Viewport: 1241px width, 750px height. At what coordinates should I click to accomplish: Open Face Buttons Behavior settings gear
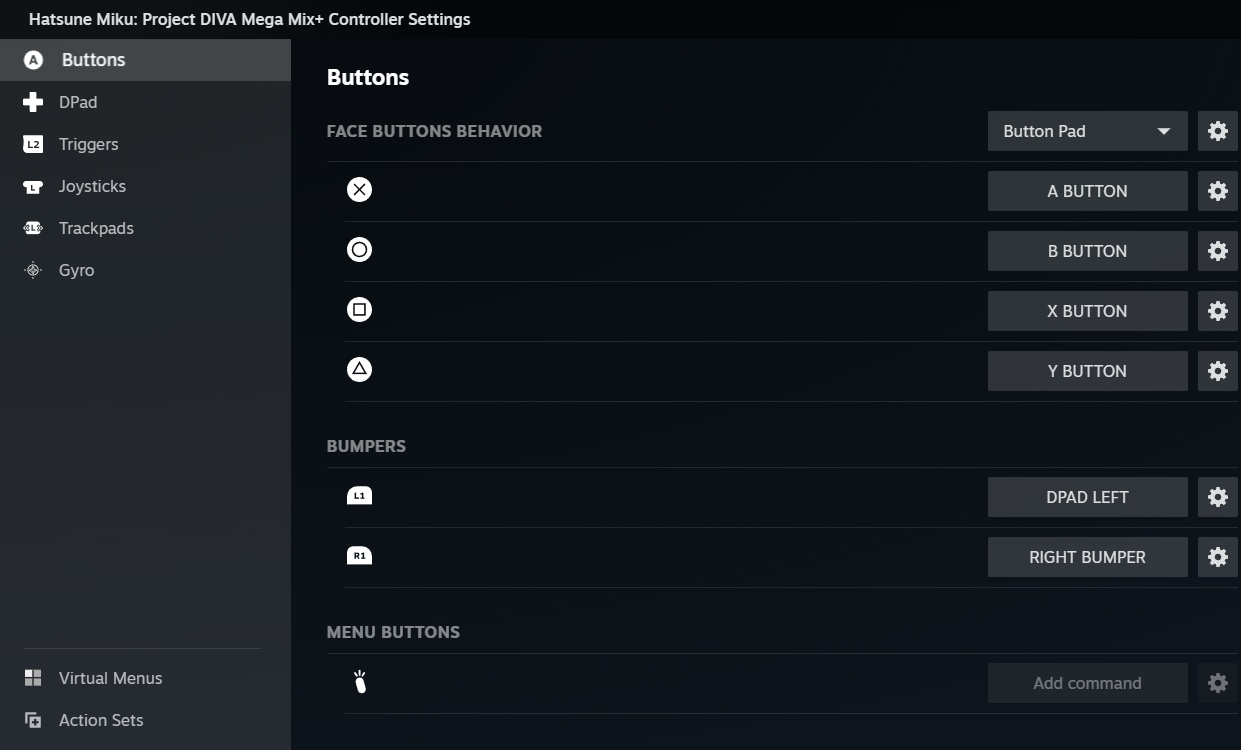[1217, 131]
